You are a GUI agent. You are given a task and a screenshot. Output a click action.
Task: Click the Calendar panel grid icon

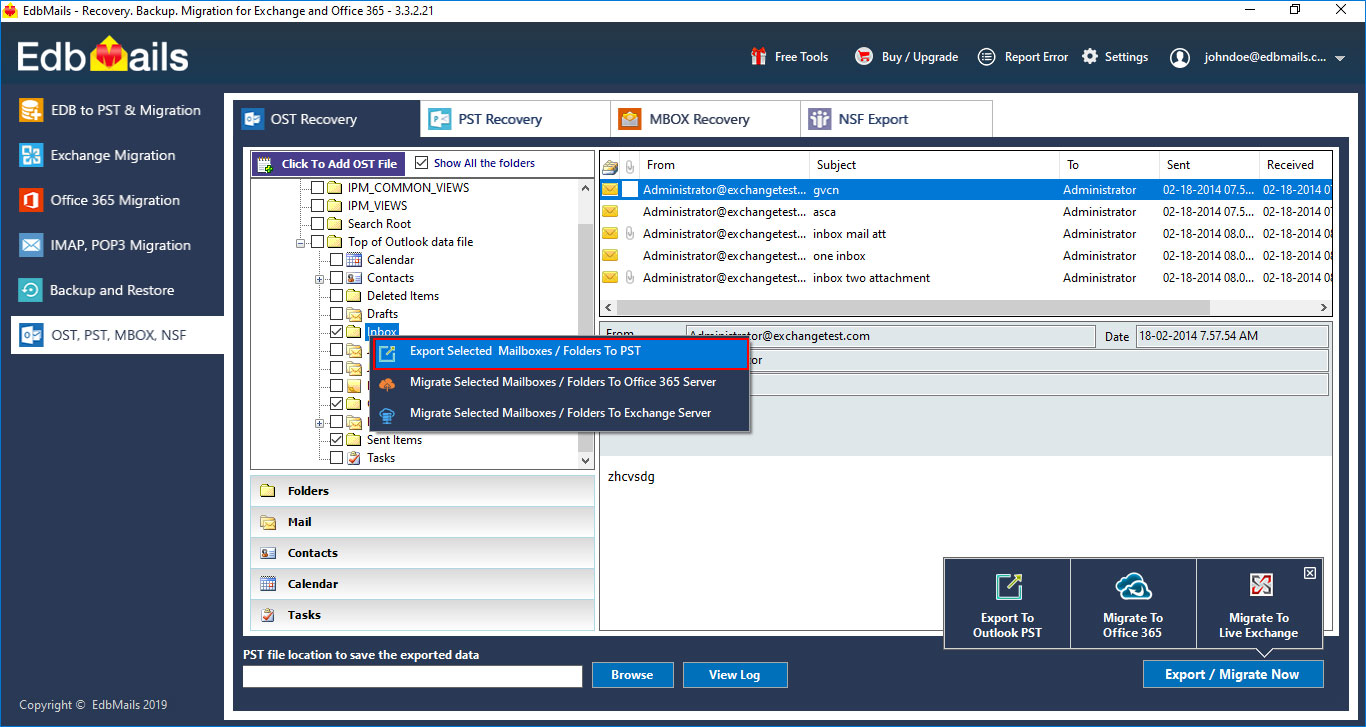tap(268, 584)
